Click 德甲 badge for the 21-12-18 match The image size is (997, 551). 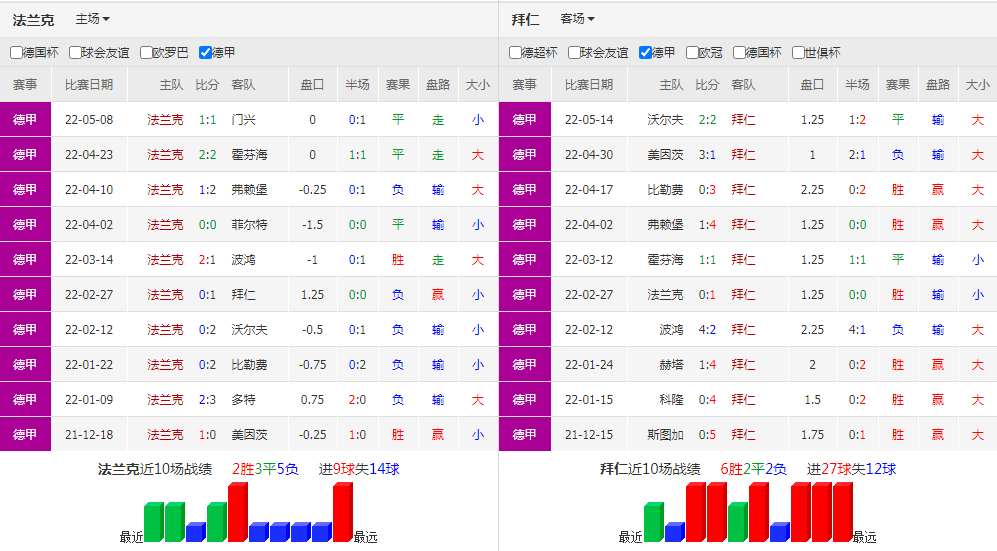tap(25, 435)
